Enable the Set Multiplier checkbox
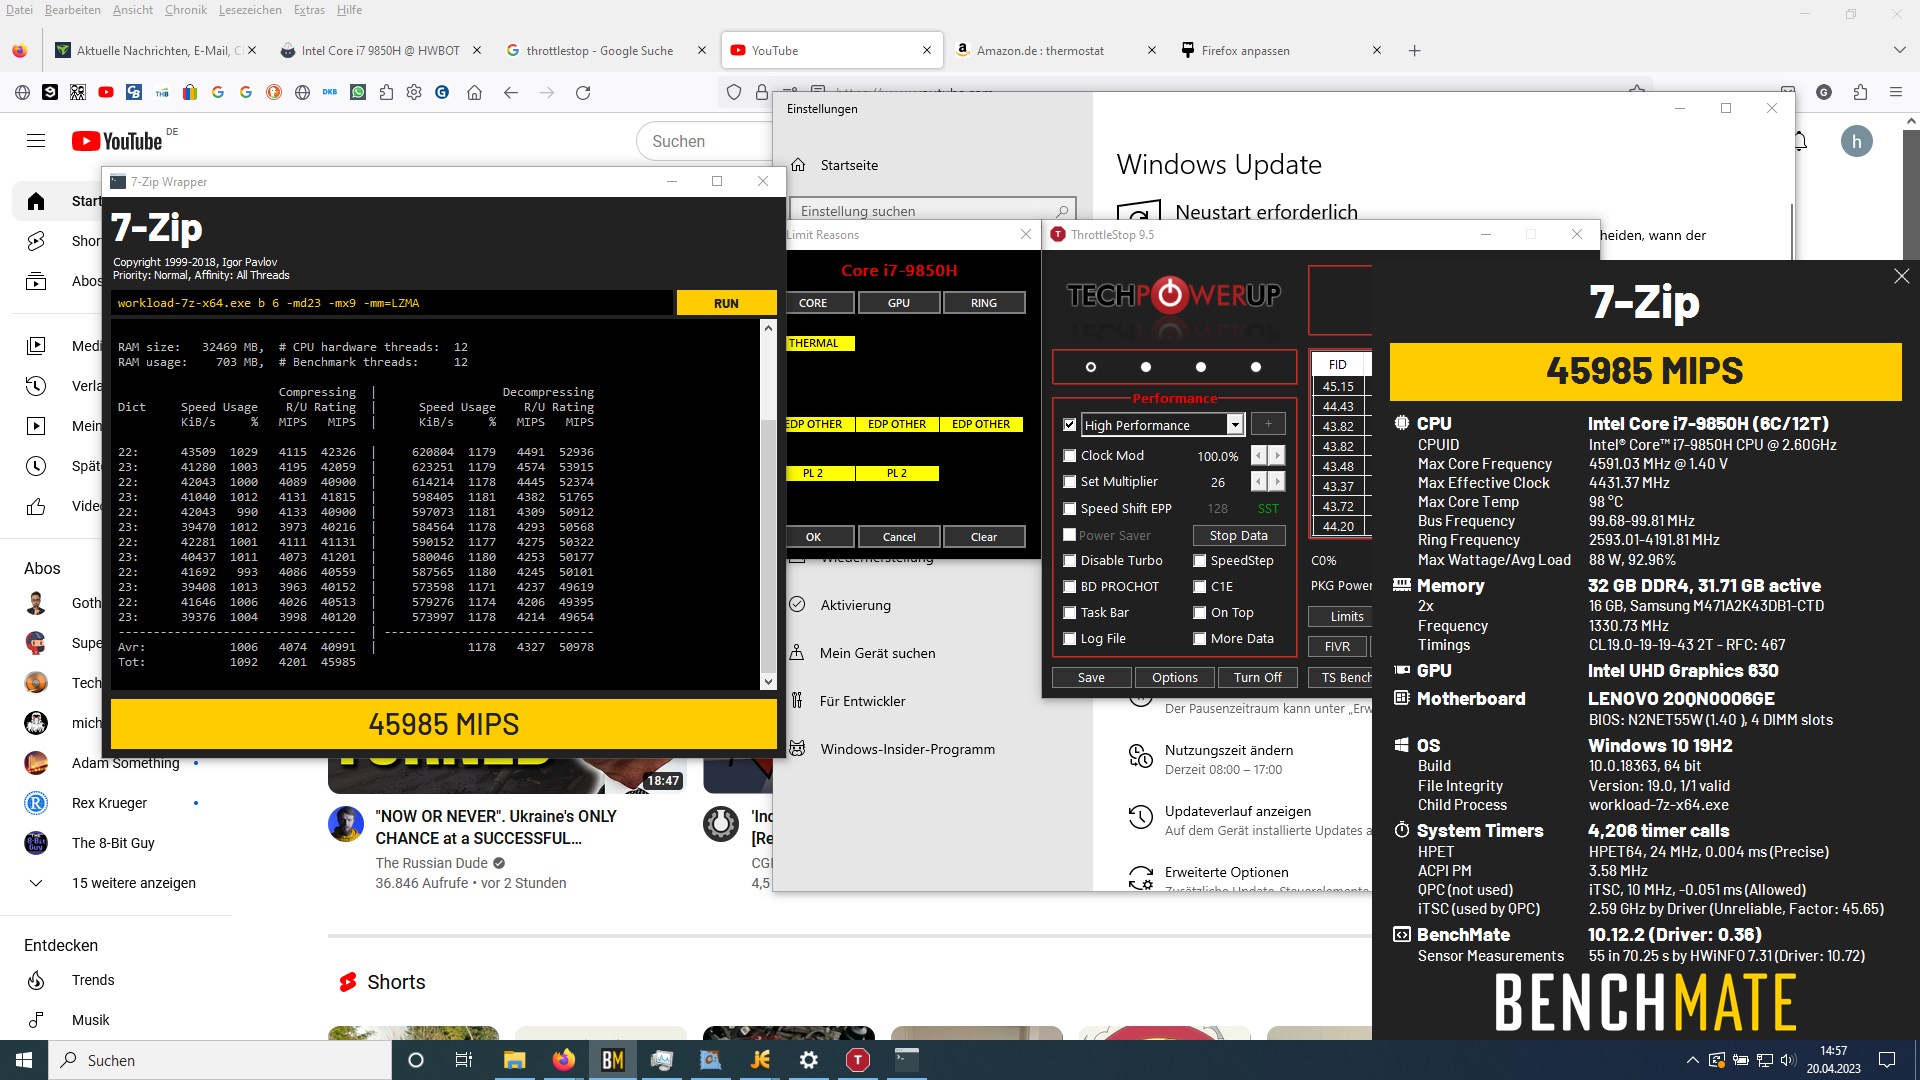 [x=1069, y=481]
